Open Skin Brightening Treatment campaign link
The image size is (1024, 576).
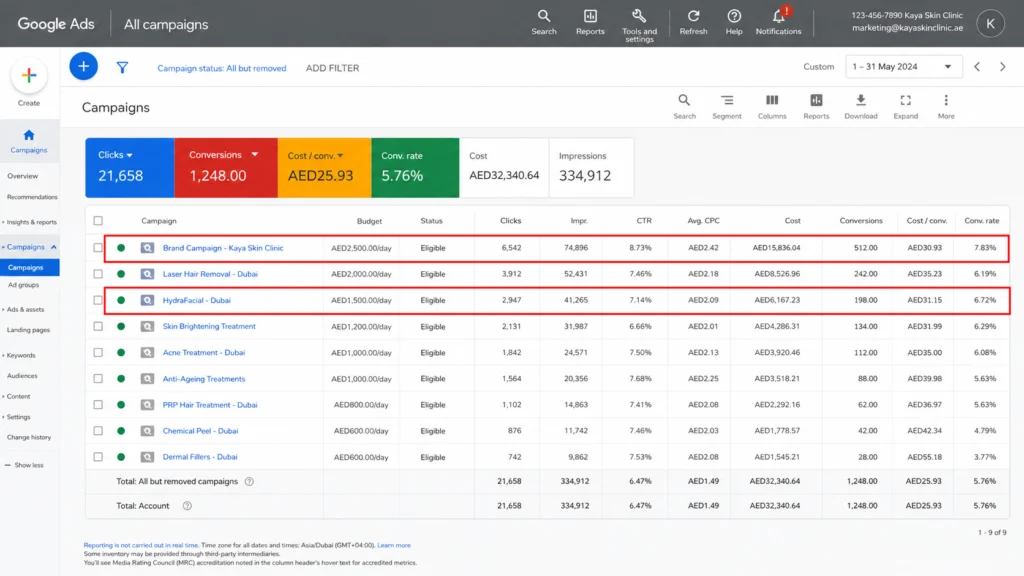tap(209, 326)
